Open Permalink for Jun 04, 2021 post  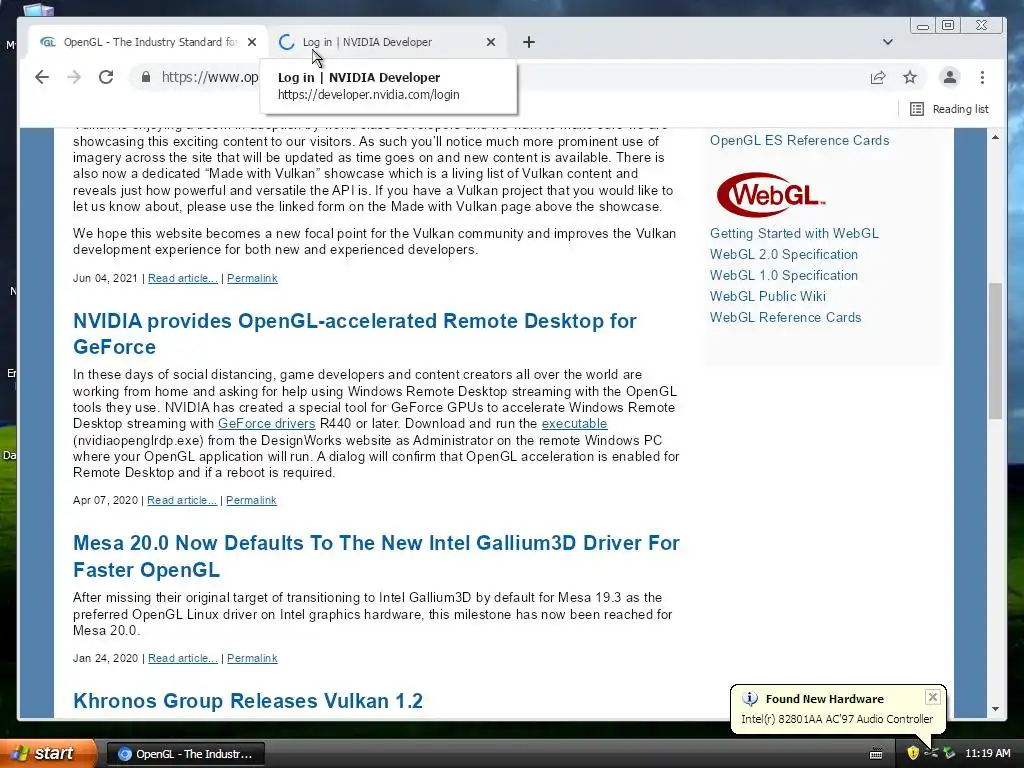pyautogui.click(x=252, y=278)
